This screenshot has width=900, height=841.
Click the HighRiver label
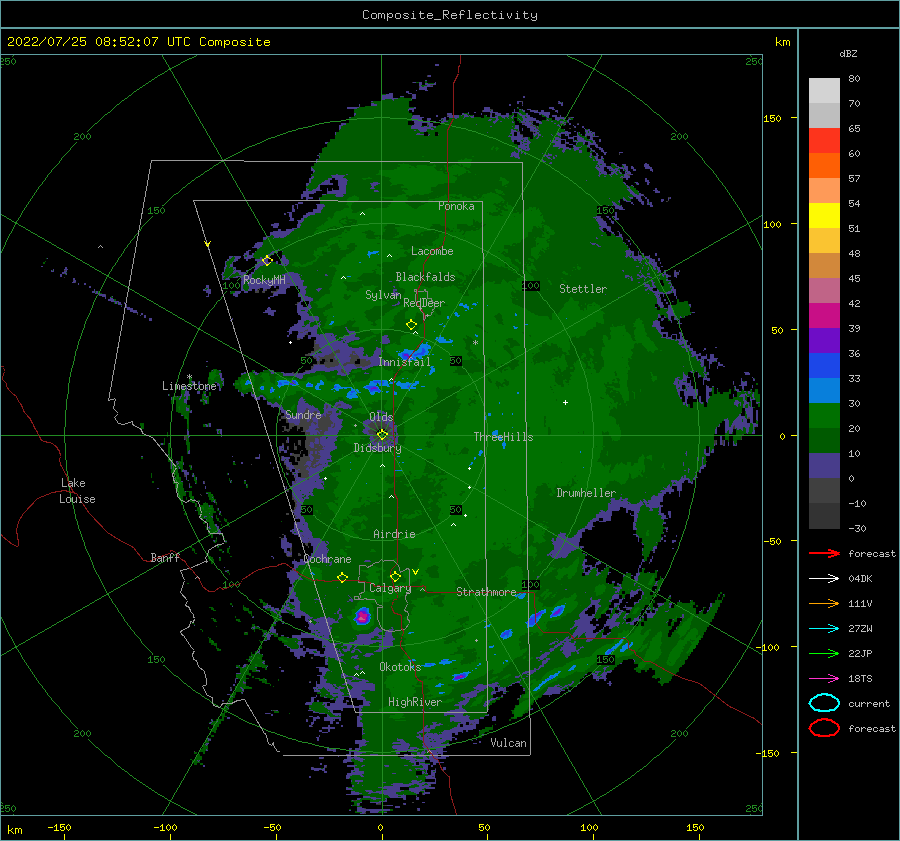(x=415, y=702)
